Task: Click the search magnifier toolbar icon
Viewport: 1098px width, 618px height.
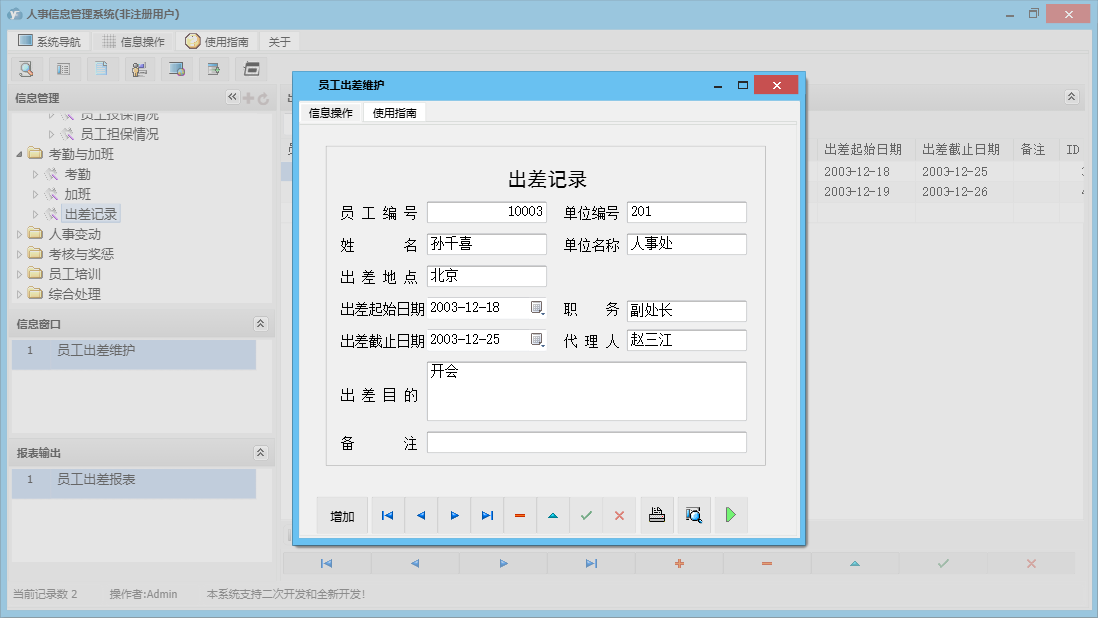Action: point(27,69)
